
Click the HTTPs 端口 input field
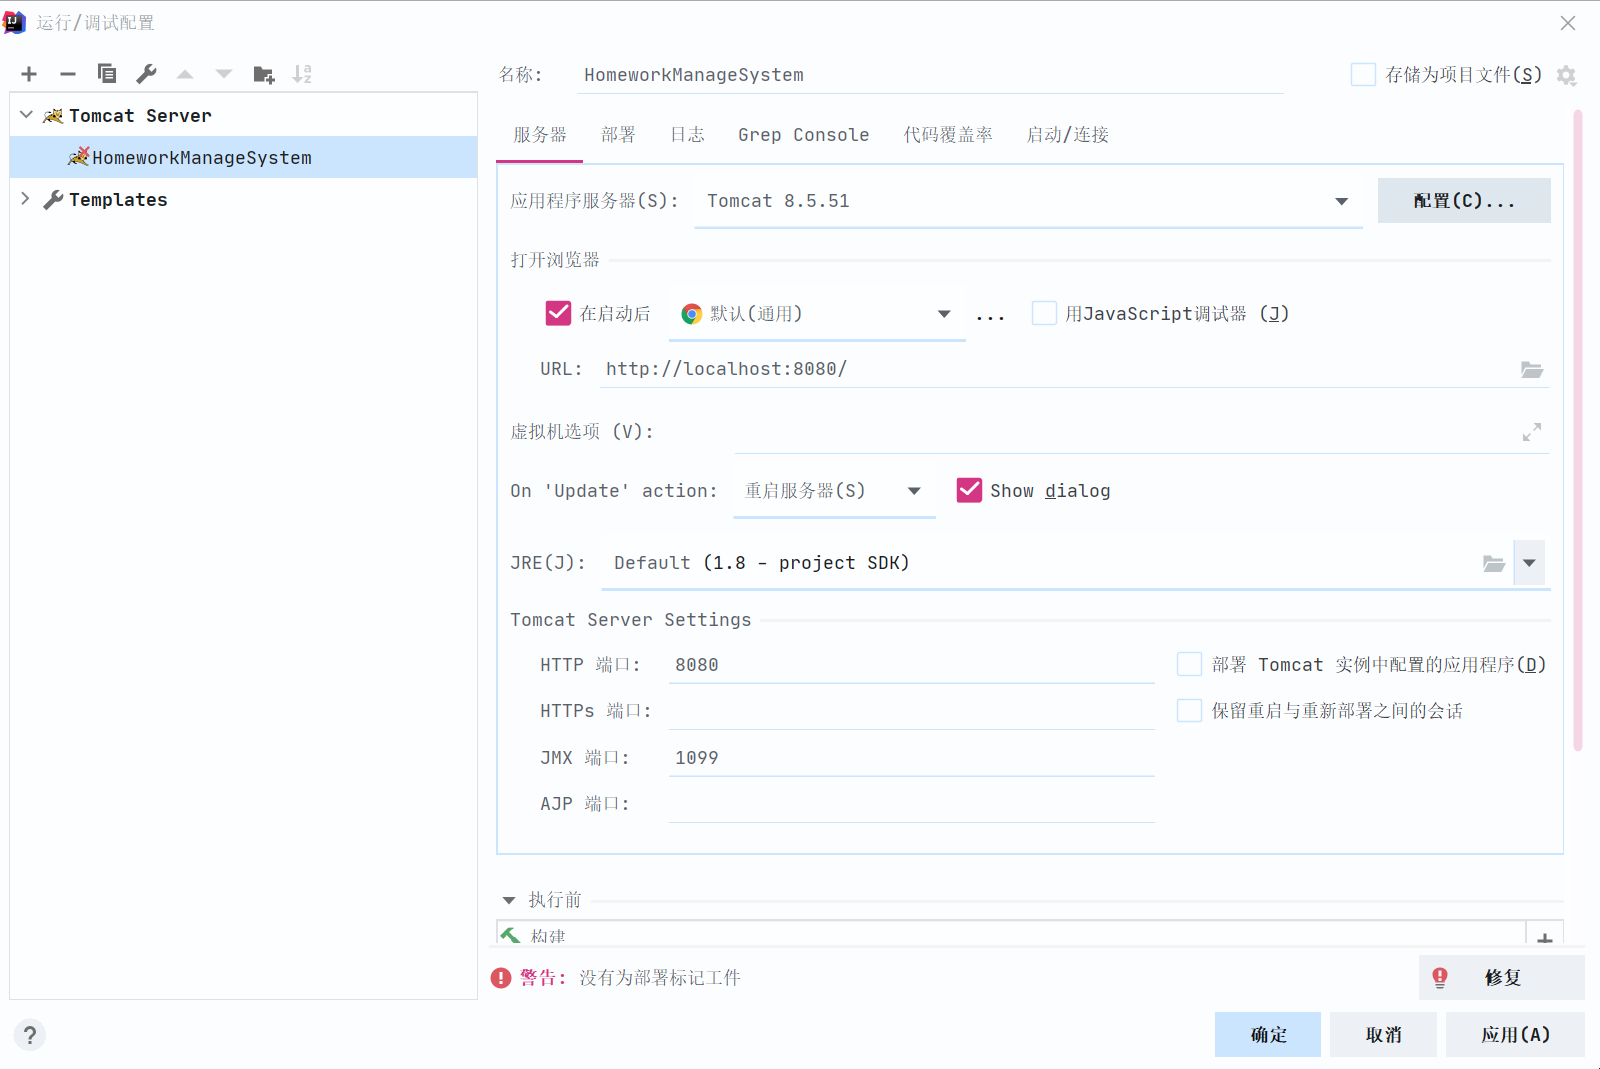(x=911, y=711)
